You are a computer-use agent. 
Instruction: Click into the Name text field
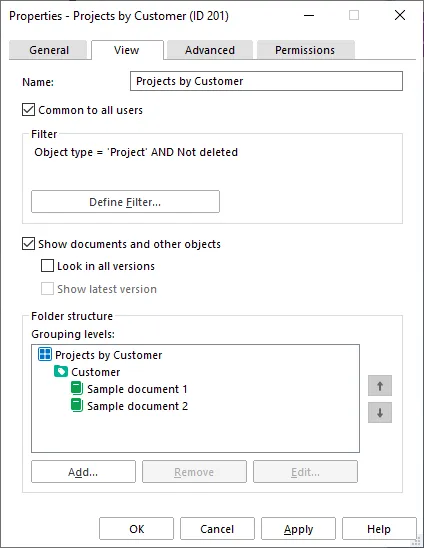tap(266, 81)
